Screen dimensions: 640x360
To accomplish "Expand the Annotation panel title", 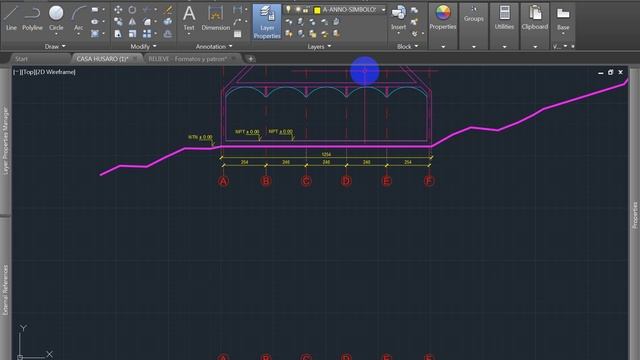I will [x=214, y=47].
